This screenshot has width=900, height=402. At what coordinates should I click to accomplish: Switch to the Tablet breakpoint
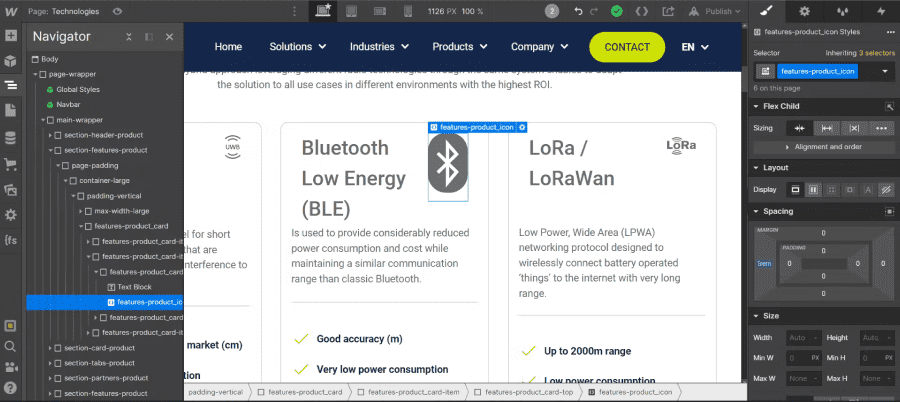[x=352, y=11]
